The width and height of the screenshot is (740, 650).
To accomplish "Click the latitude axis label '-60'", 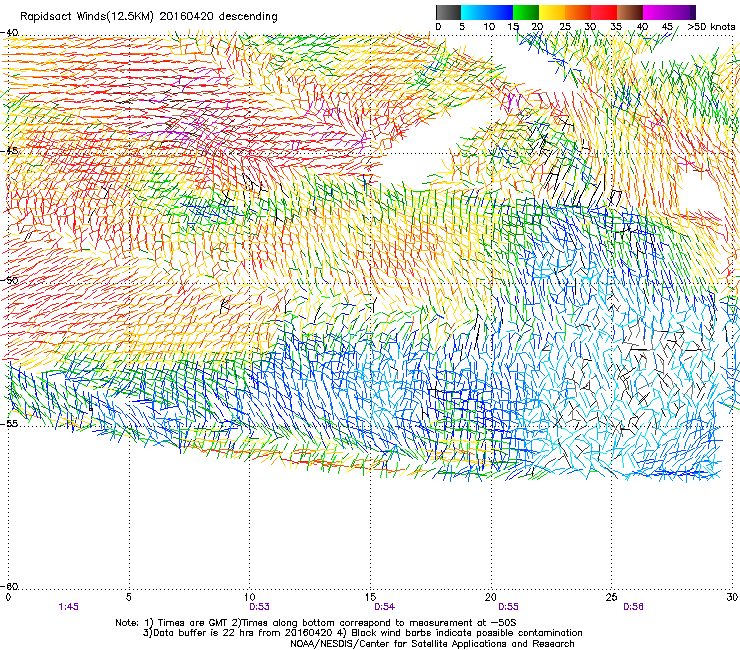I will coord(9,586).
